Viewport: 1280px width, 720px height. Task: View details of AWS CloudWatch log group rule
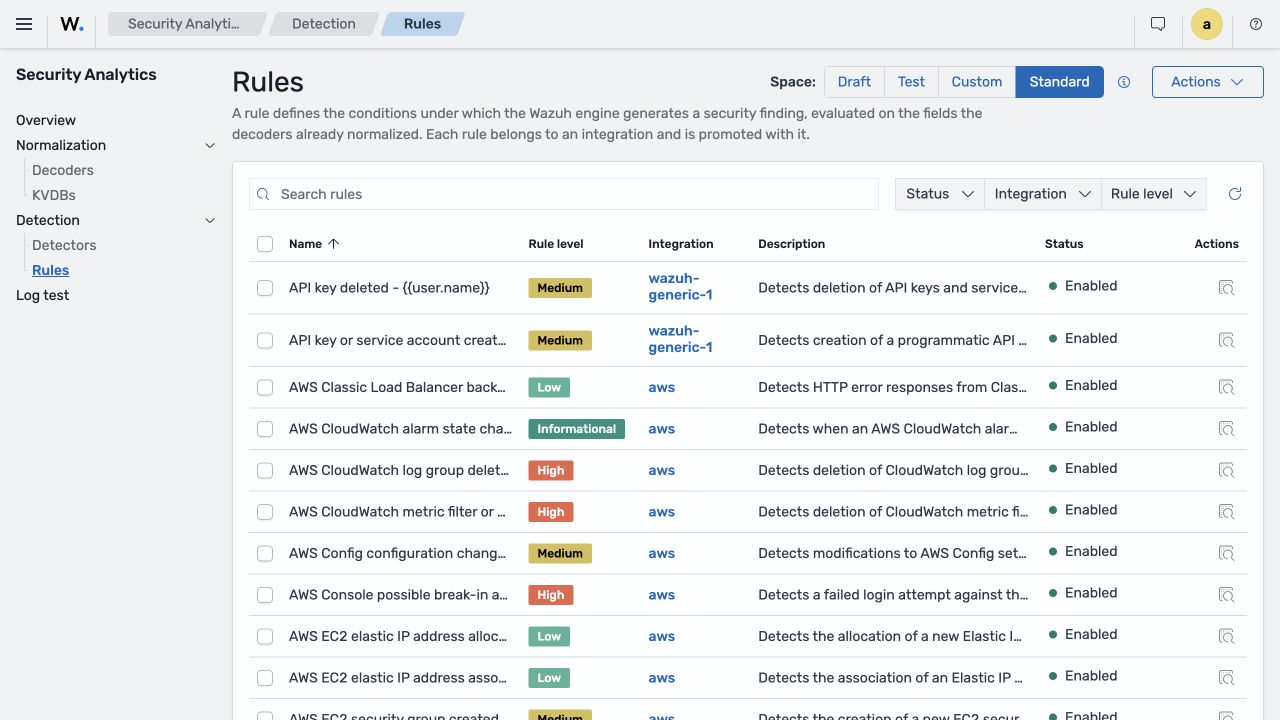pos(1226,470)
